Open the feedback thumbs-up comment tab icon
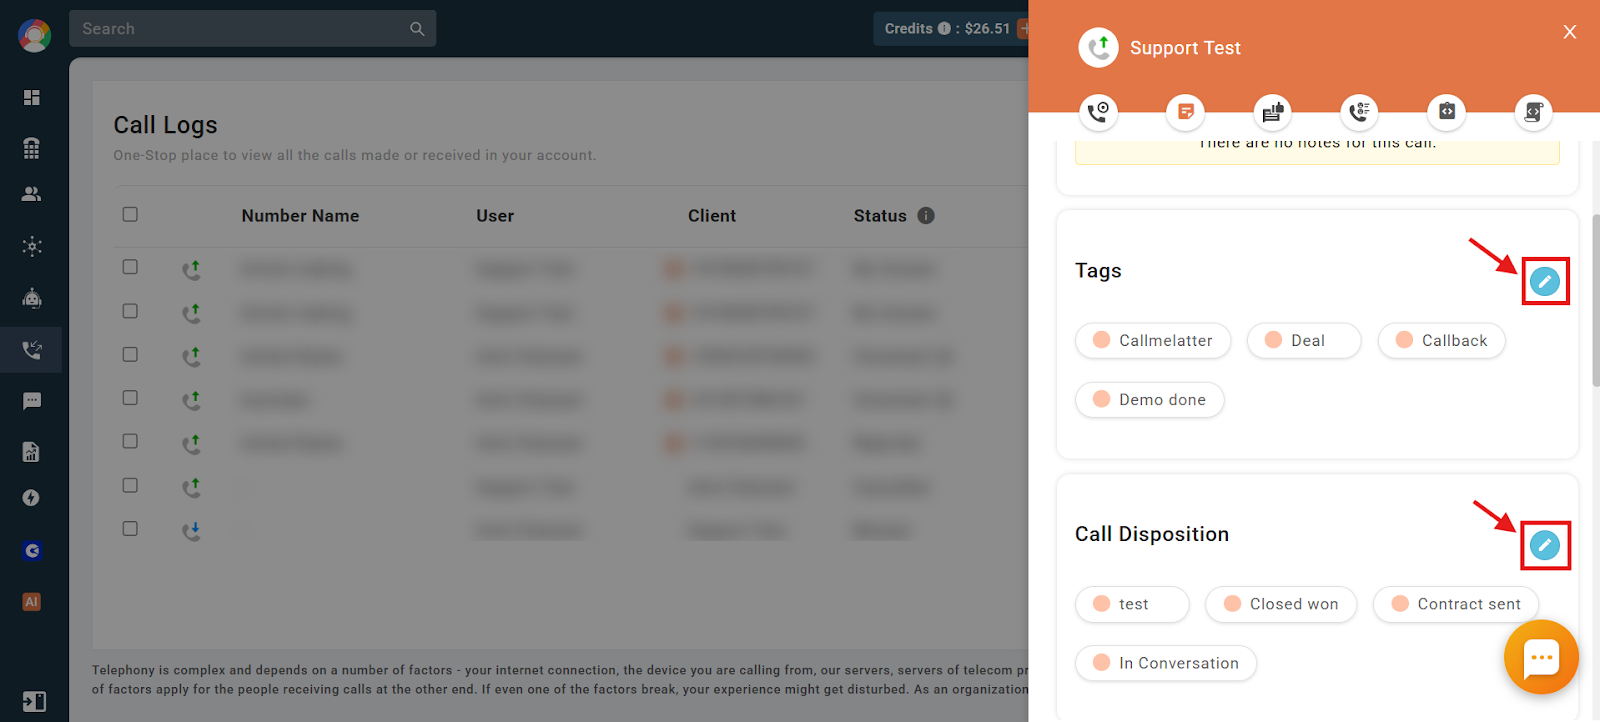 tap(1272, 112)
